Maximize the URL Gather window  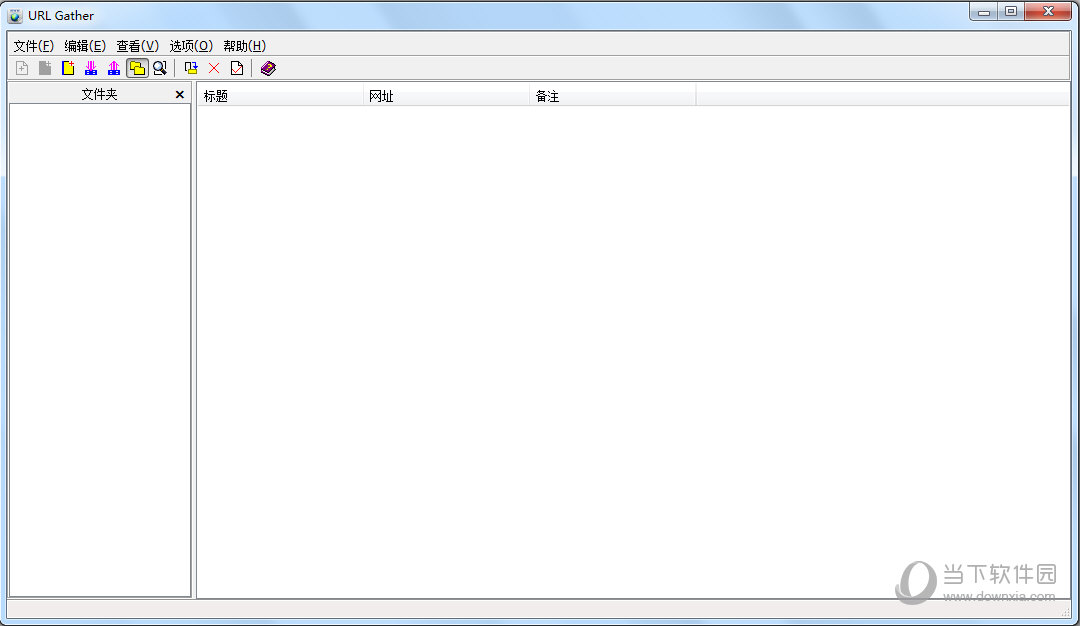coord(1011,12)
